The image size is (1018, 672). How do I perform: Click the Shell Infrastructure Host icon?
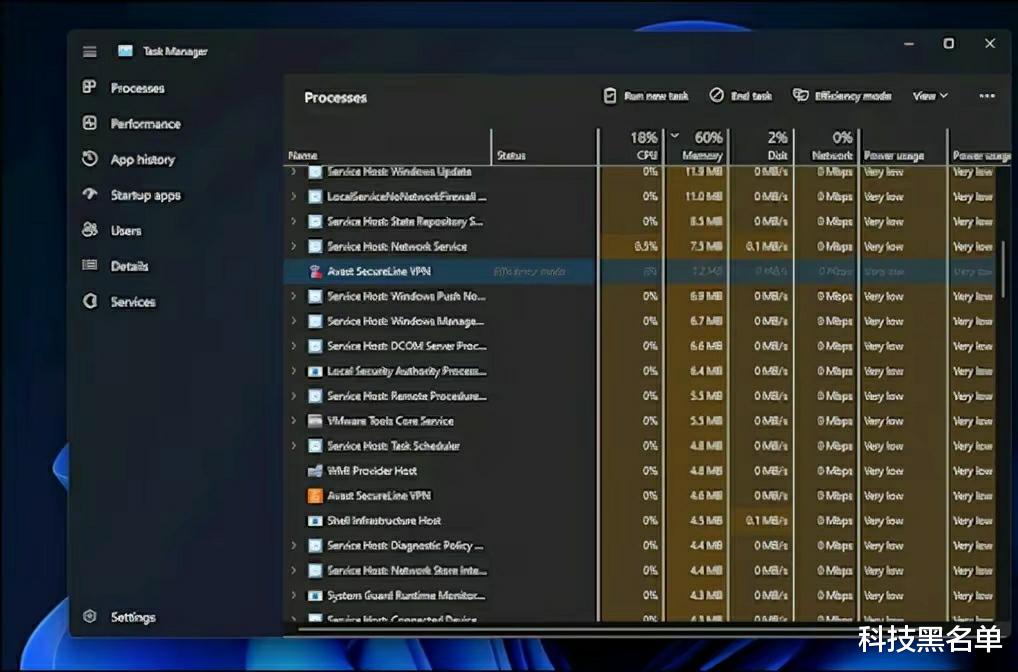point(315,521)
